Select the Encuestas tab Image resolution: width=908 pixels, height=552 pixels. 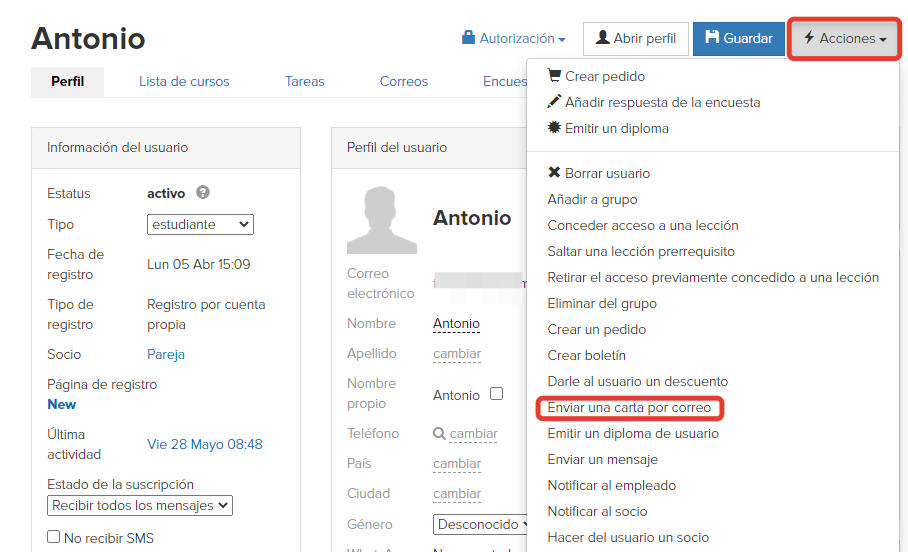505,82
